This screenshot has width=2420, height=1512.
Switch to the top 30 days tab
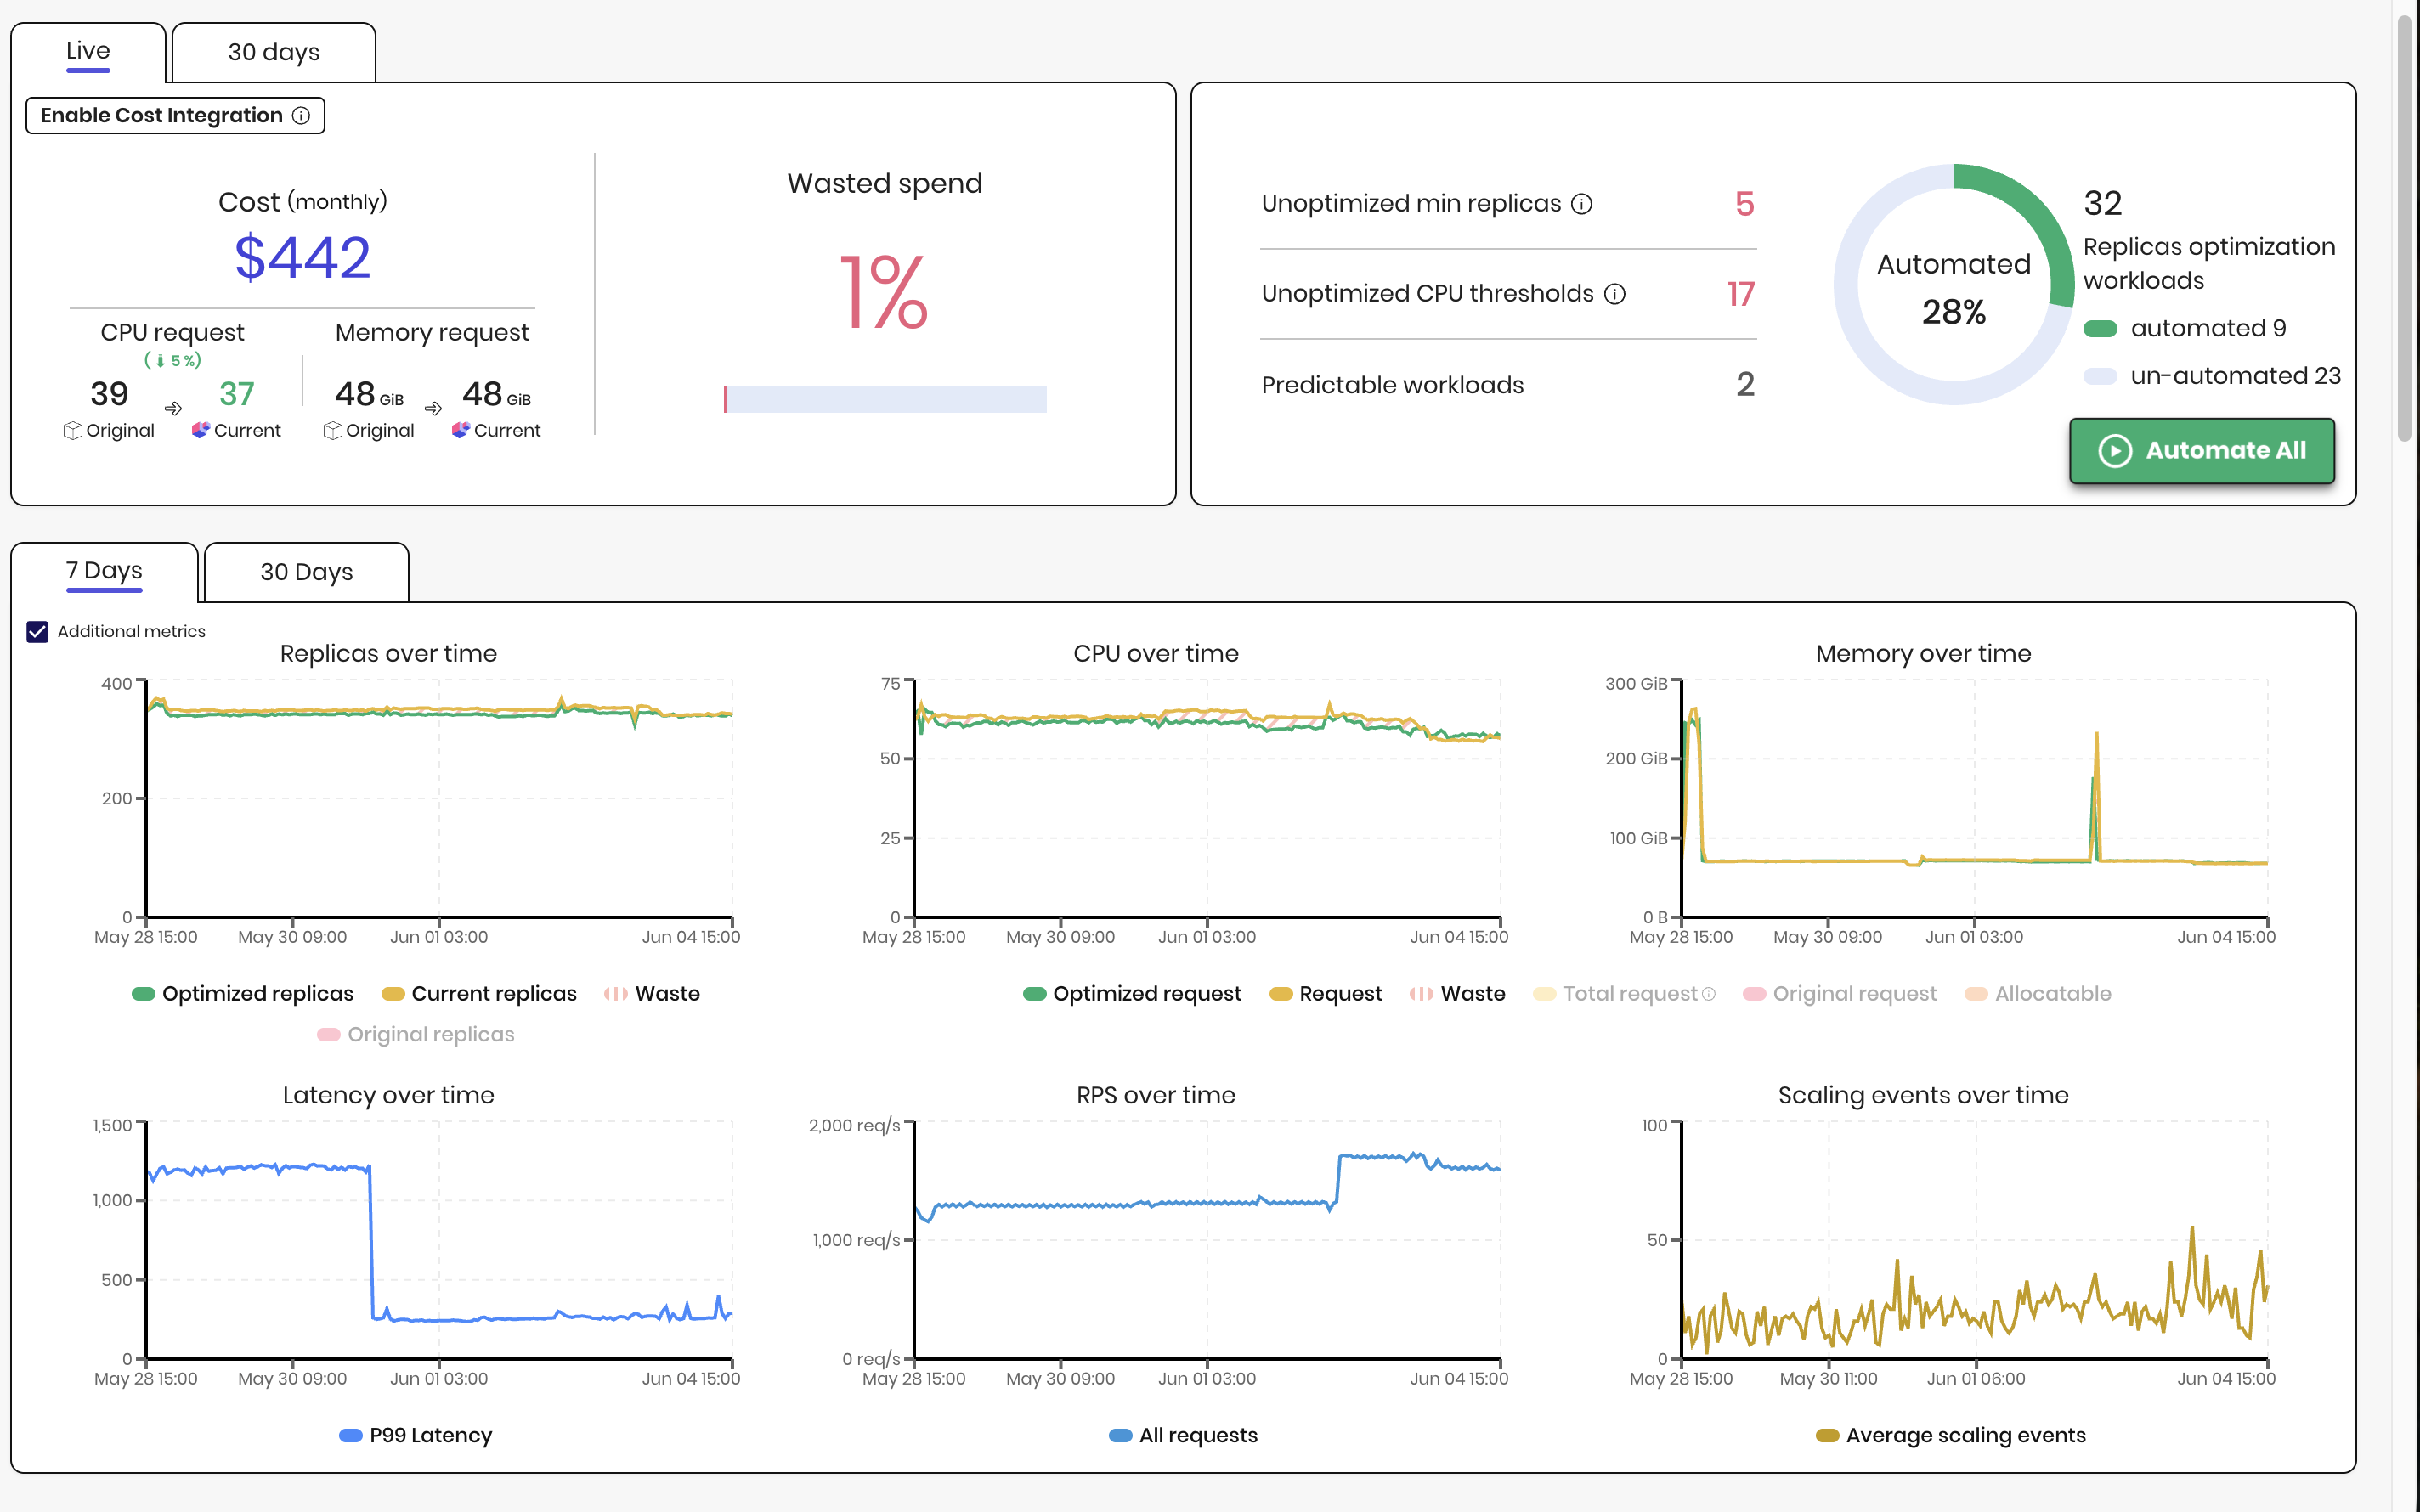tap(274, 52)
